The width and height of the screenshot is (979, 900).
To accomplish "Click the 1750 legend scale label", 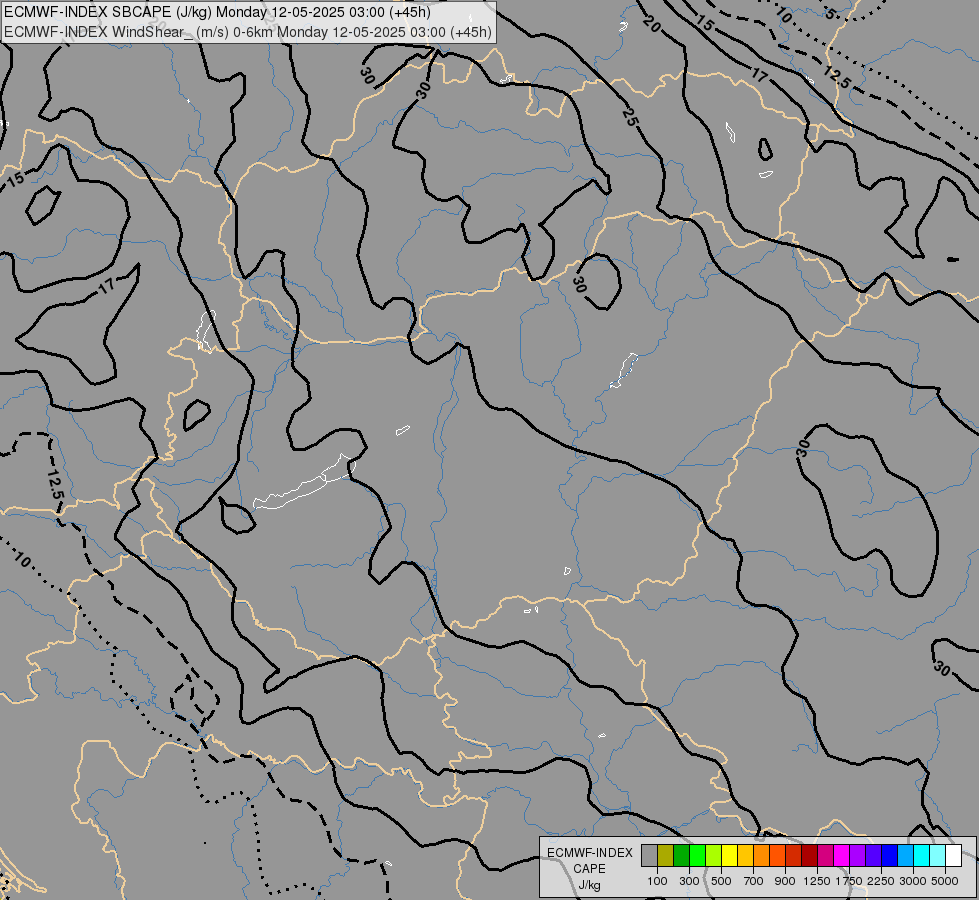I will 849,881.
